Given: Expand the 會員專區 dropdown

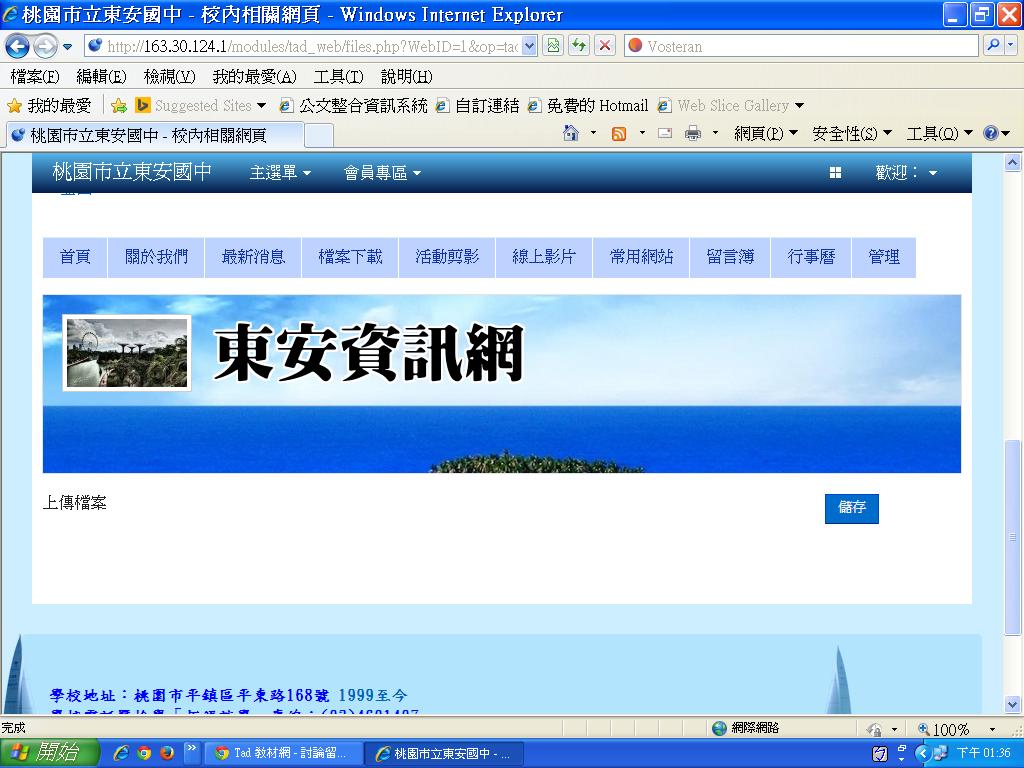Looking at the screenshot, I should 382,173.
